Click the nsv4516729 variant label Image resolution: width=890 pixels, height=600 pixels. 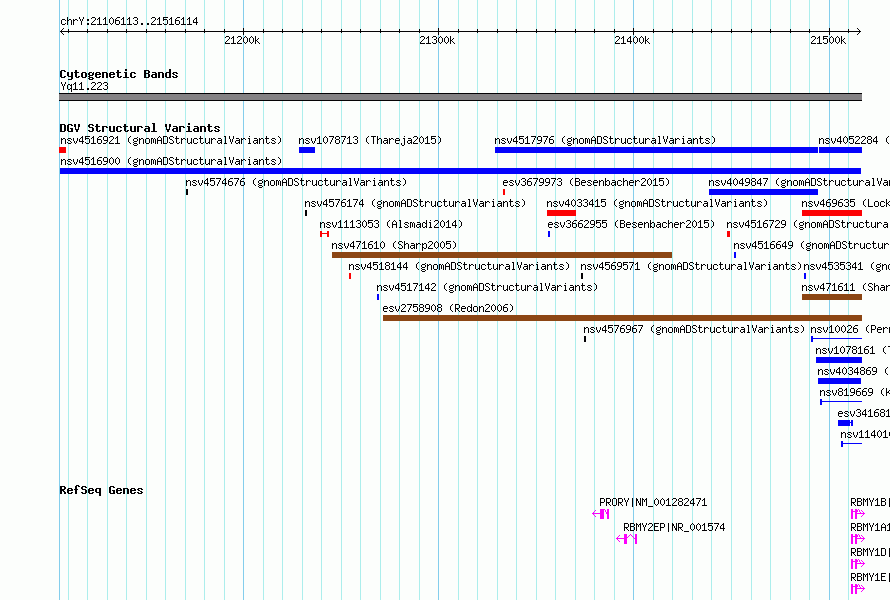808,224
